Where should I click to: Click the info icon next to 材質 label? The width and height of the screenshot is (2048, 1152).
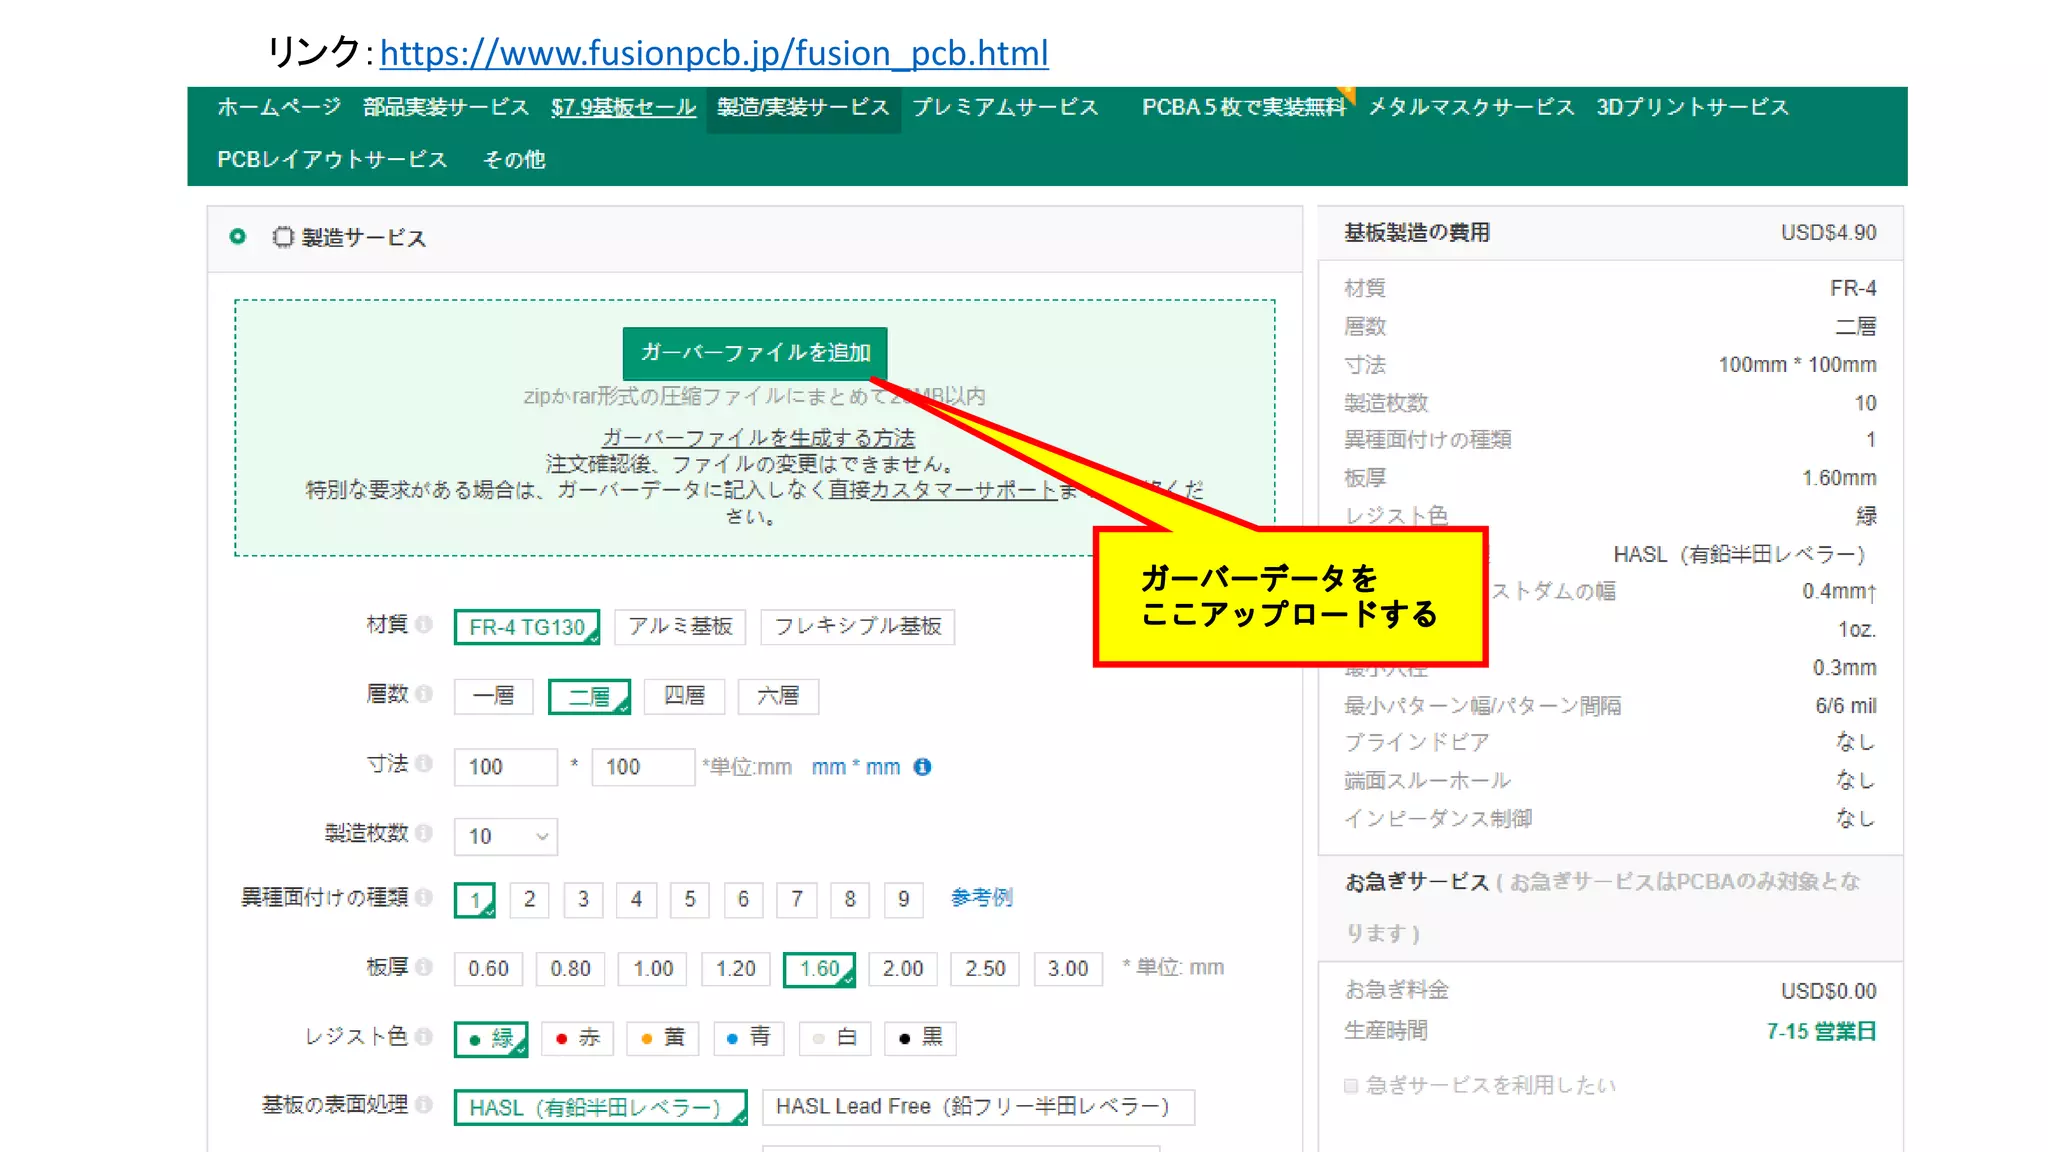coord(424,625)
